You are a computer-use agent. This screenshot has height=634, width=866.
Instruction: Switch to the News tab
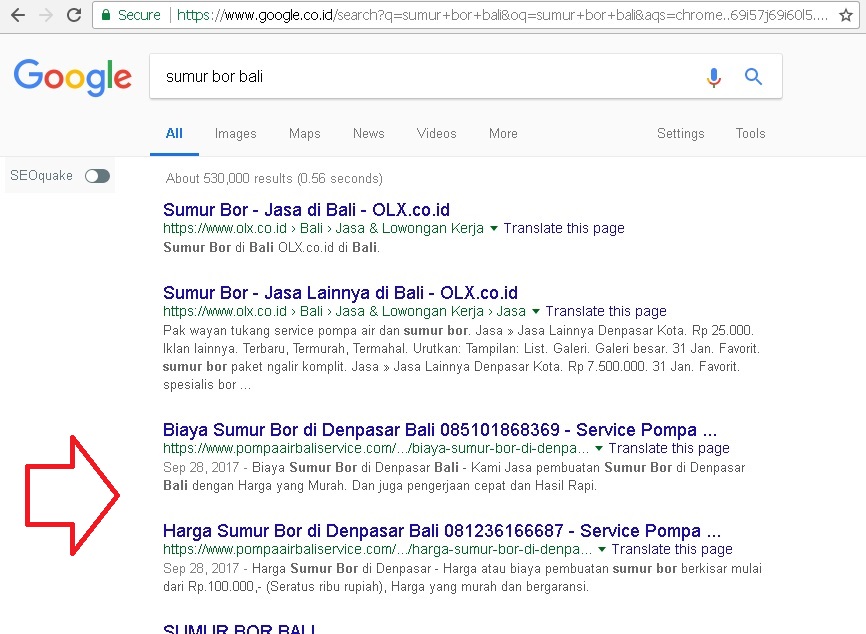pos(368,134)
